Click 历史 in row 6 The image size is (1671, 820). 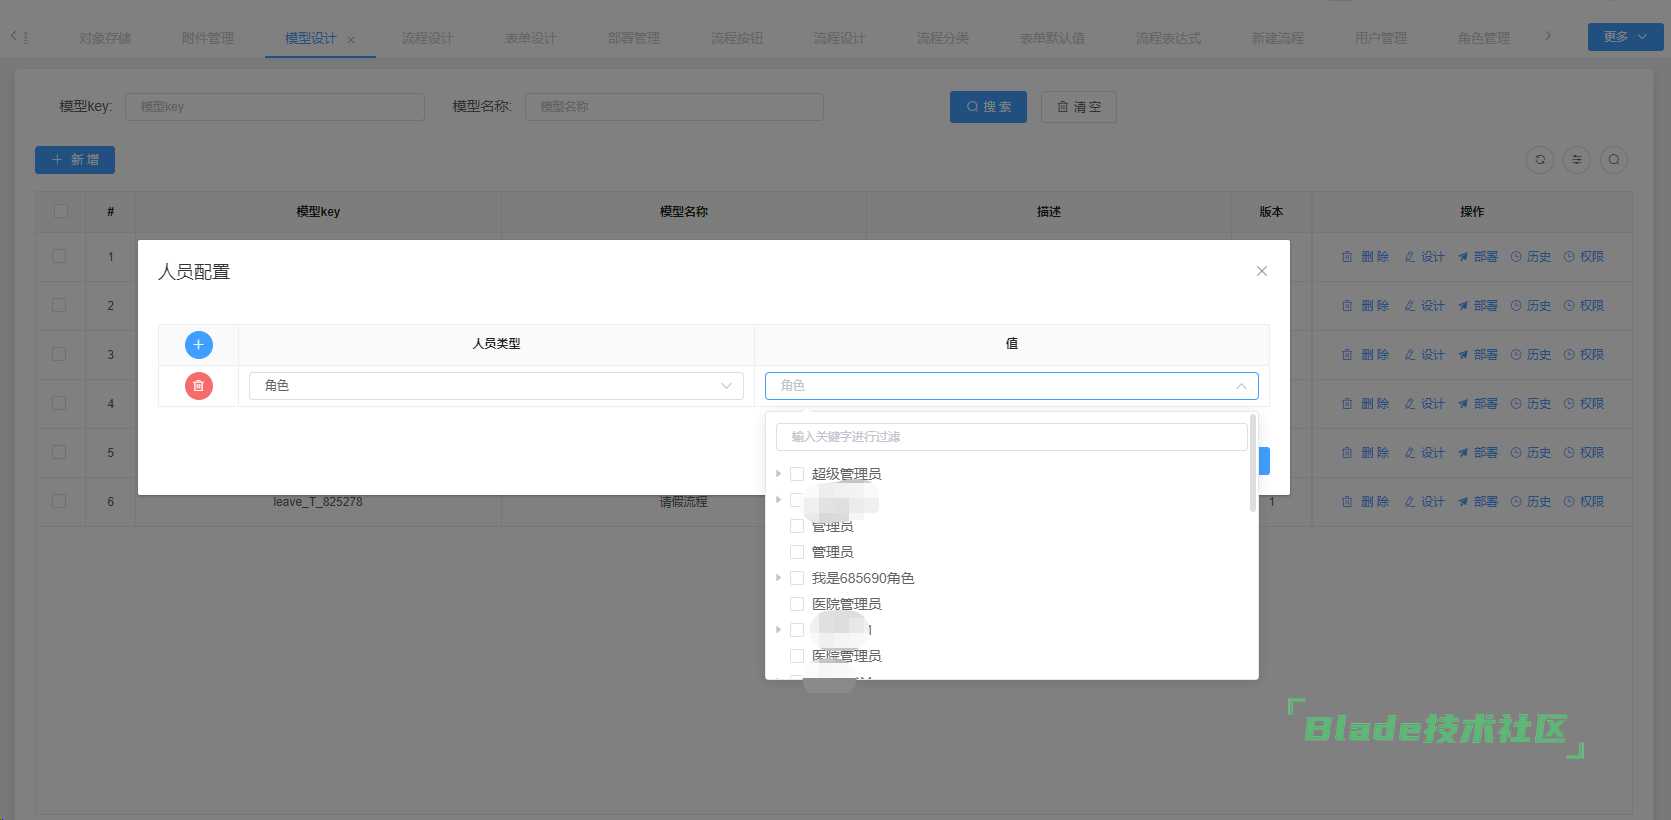1530,502
